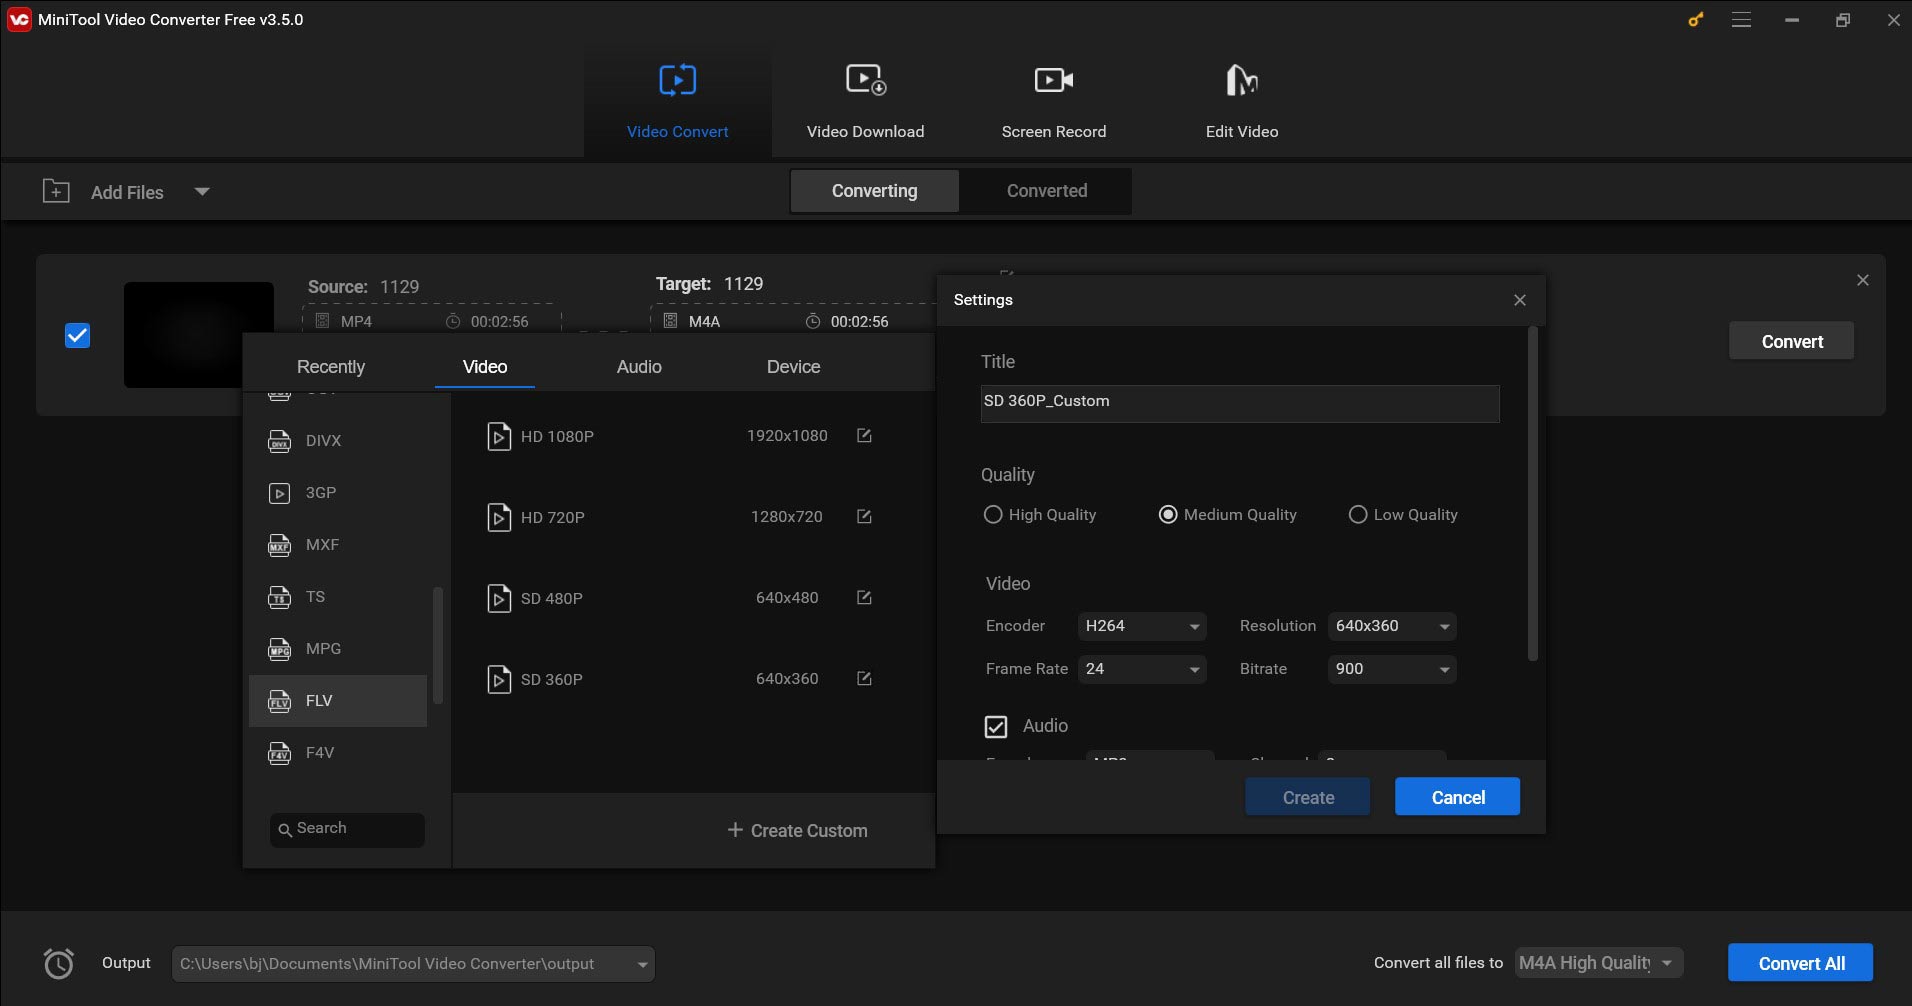
Task: Close the Settings dialog
Action: pos(1520,300)
